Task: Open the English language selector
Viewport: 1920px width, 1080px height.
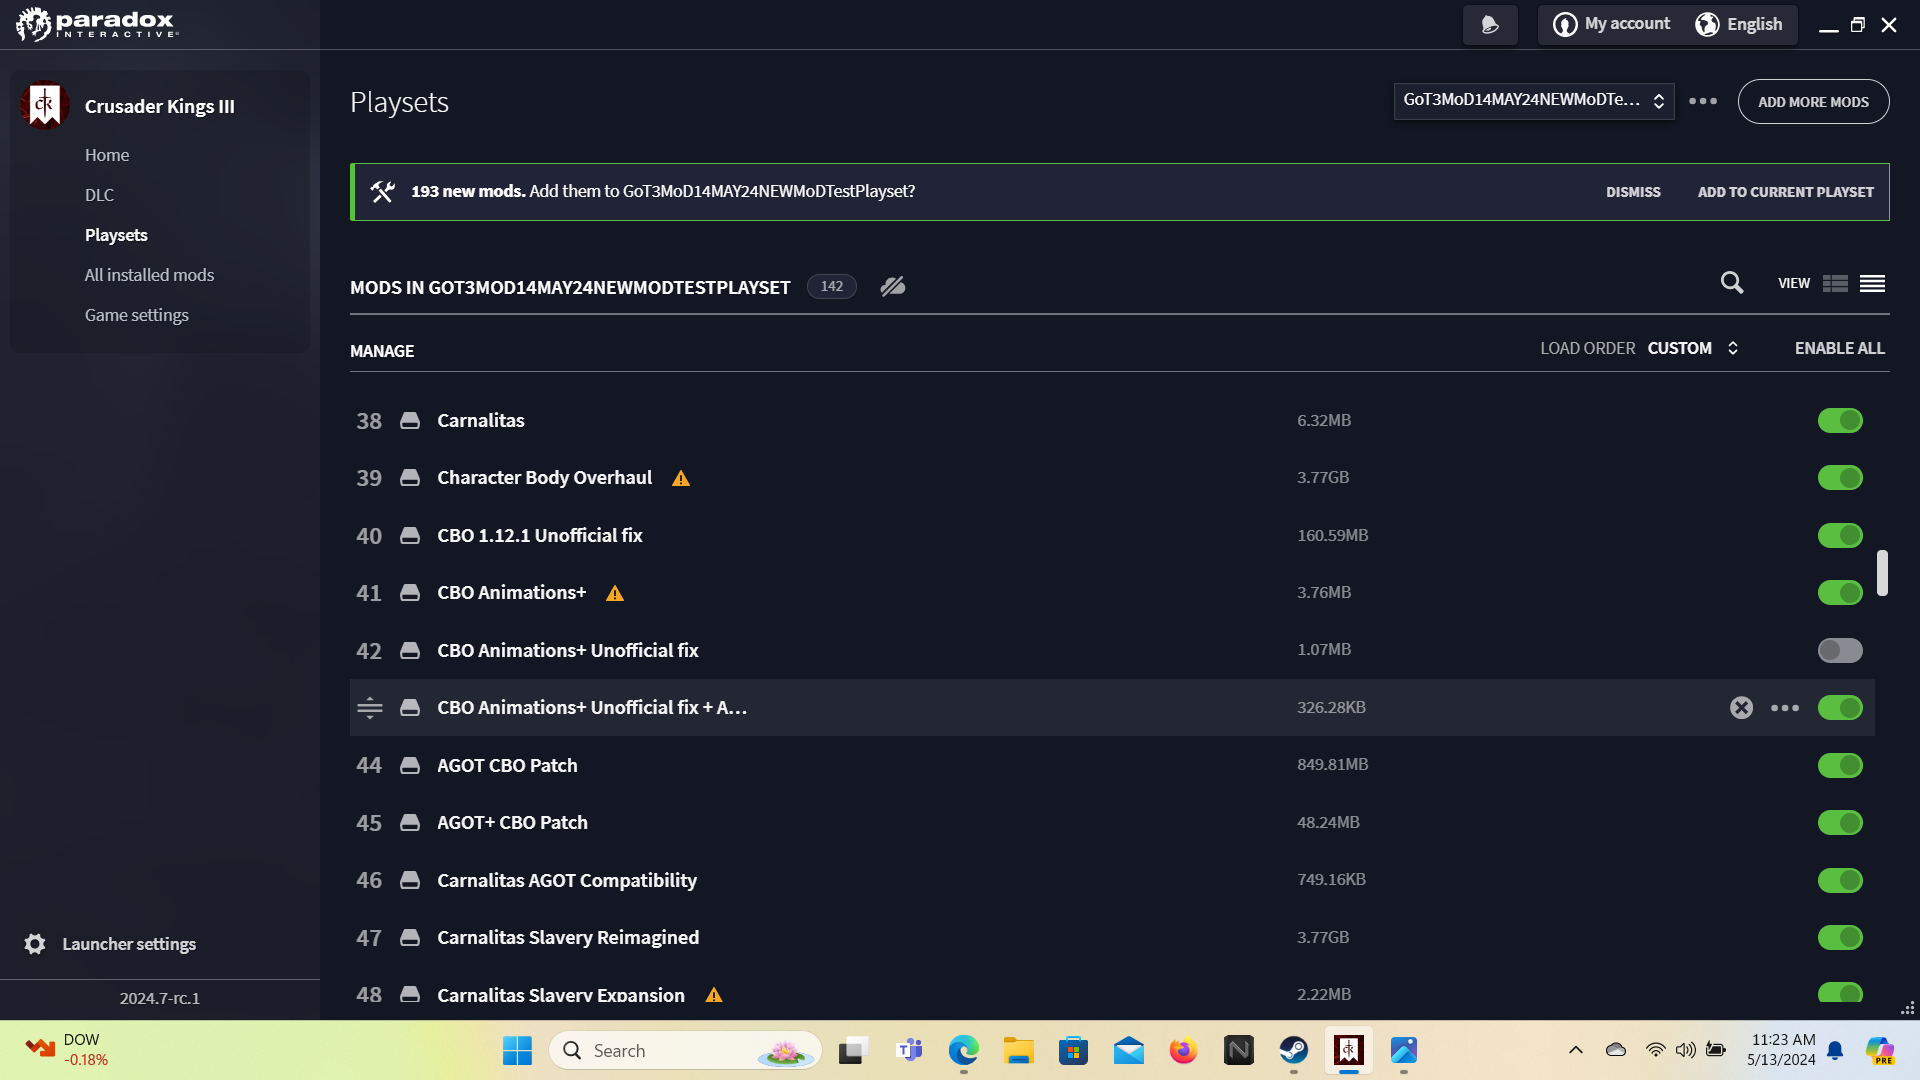Action: click(1739, 24)
